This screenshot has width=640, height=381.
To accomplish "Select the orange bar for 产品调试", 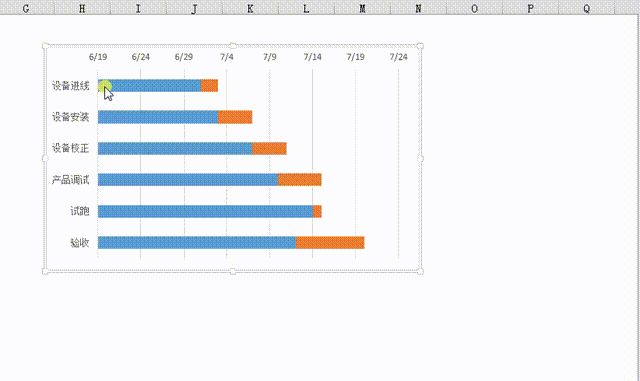I will pos(300,180).
